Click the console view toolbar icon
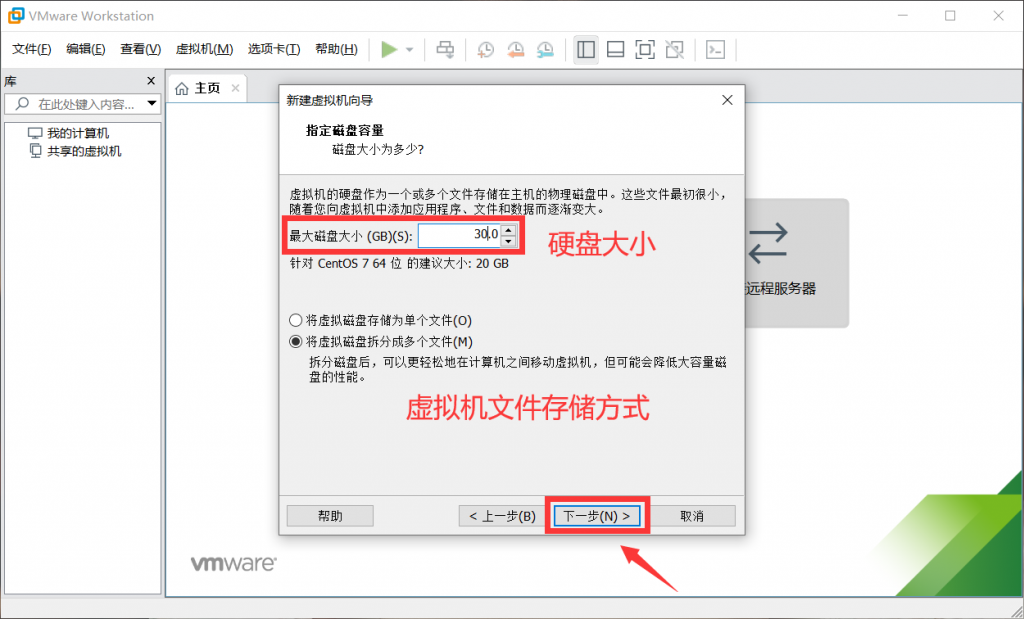 pyautogui.click(x=716, y=50)
